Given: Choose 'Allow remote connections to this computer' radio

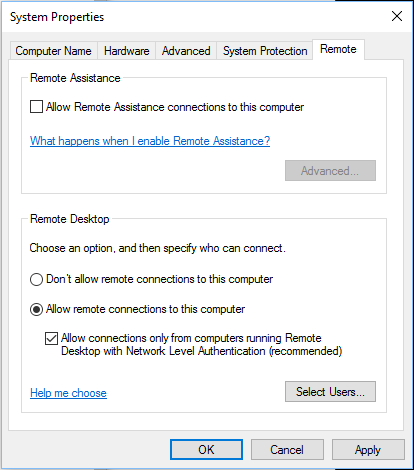Looking at the screenshot, I should click(x=36, y=309).
